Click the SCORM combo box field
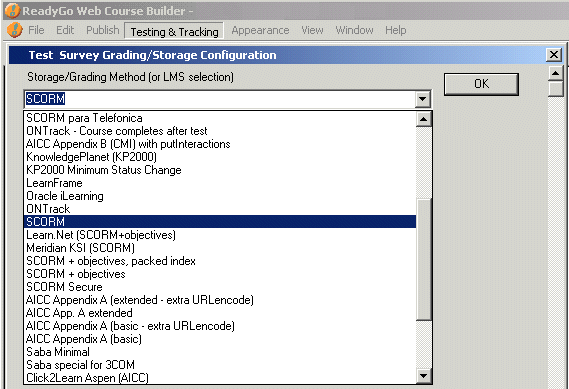Screen dimensions: 569x389 pyautogui.click(x=220, y=99)
